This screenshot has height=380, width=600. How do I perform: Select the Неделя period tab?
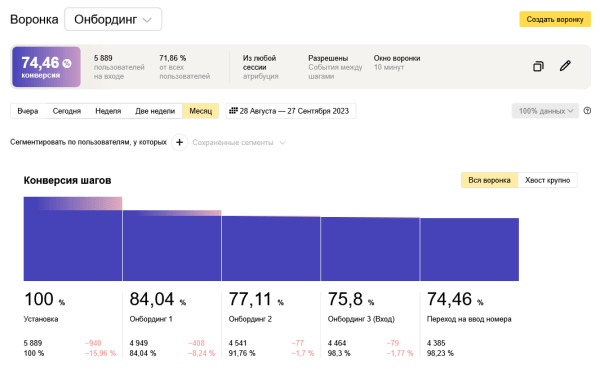pos(108,111)
